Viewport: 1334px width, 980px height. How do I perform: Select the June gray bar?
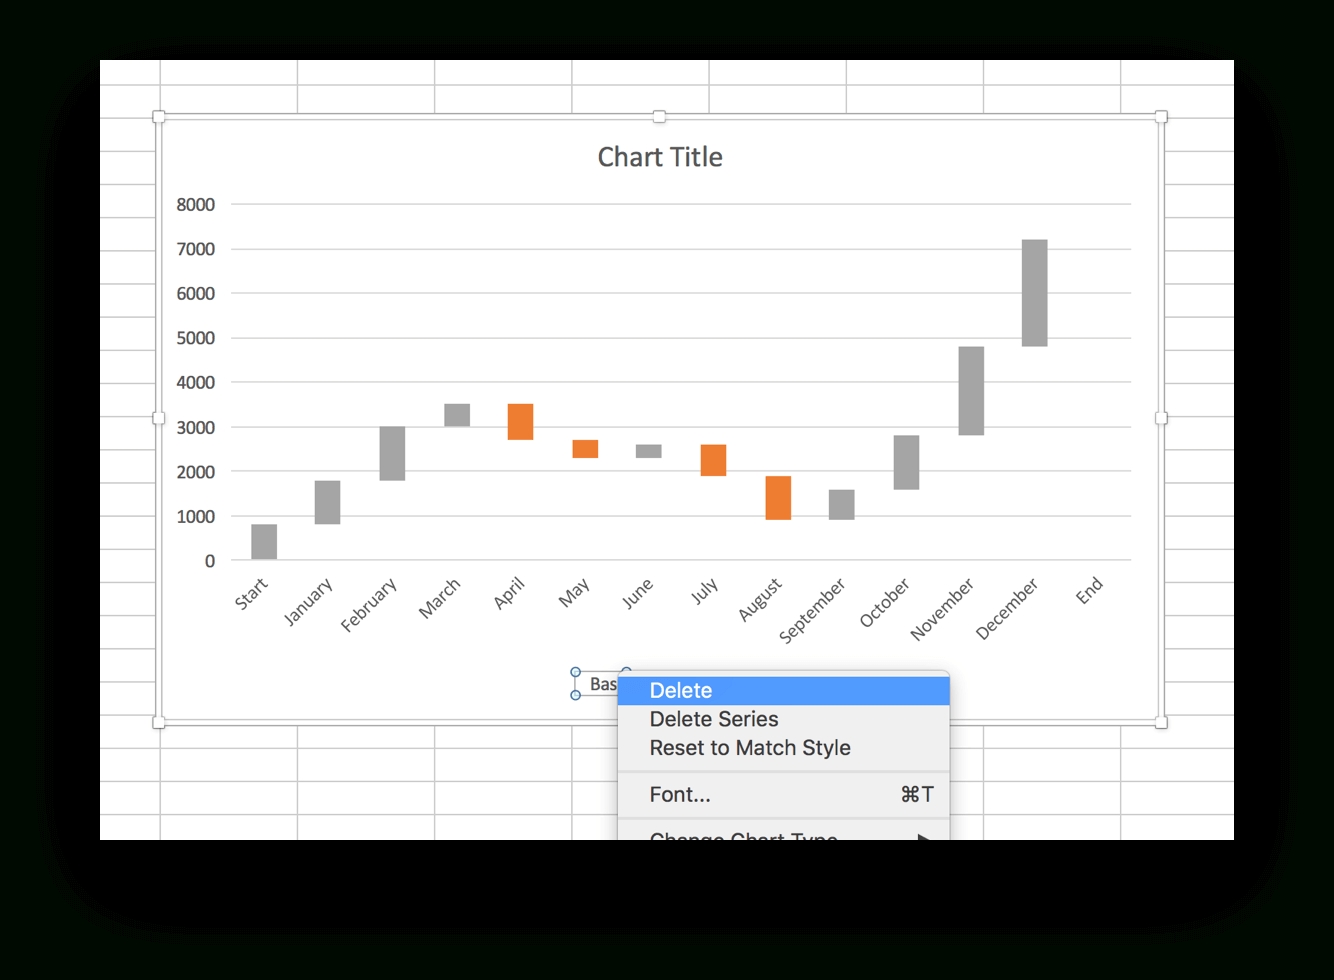tap(649, 451)
